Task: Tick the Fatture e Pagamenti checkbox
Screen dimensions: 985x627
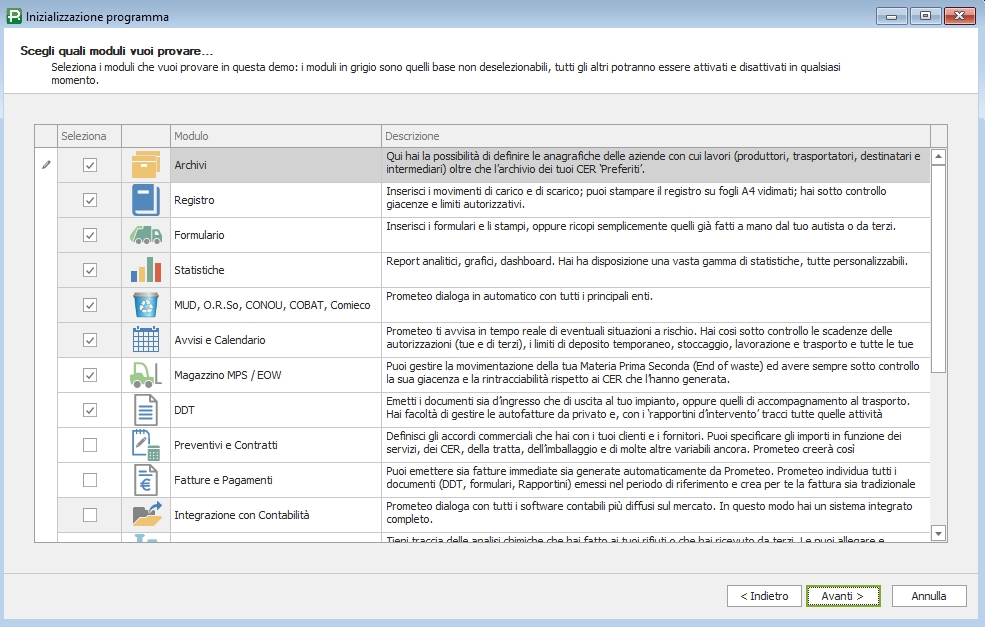Action: coord(90,480)
